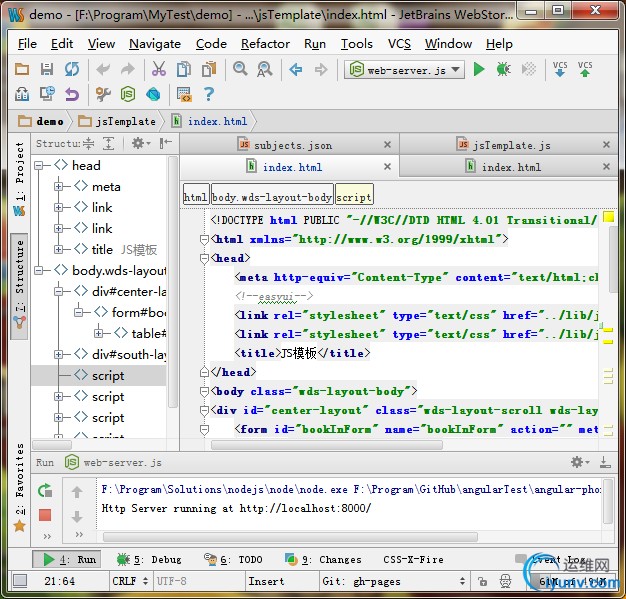Collapse the body.wds-layout node in the Structure tree
This screenshot has width=626, height=599.
39,271
